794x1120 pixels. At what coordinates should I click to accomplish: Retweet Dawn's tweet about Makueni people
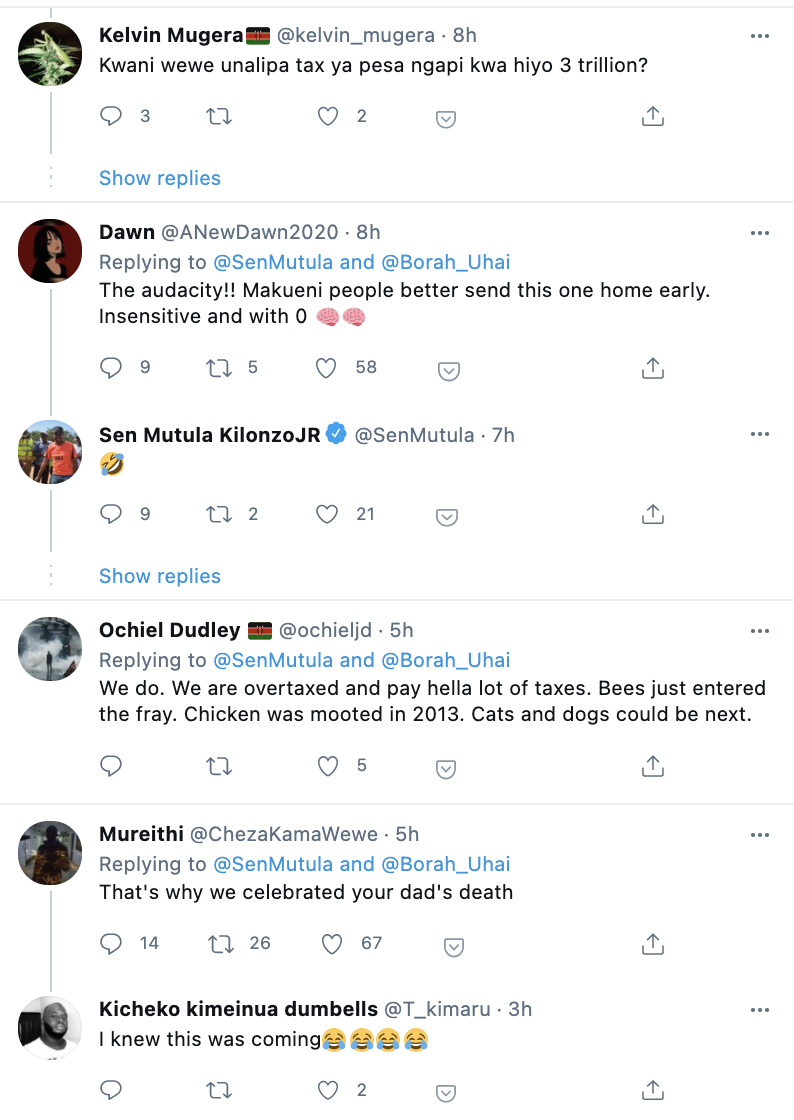[x=218, y=368]
